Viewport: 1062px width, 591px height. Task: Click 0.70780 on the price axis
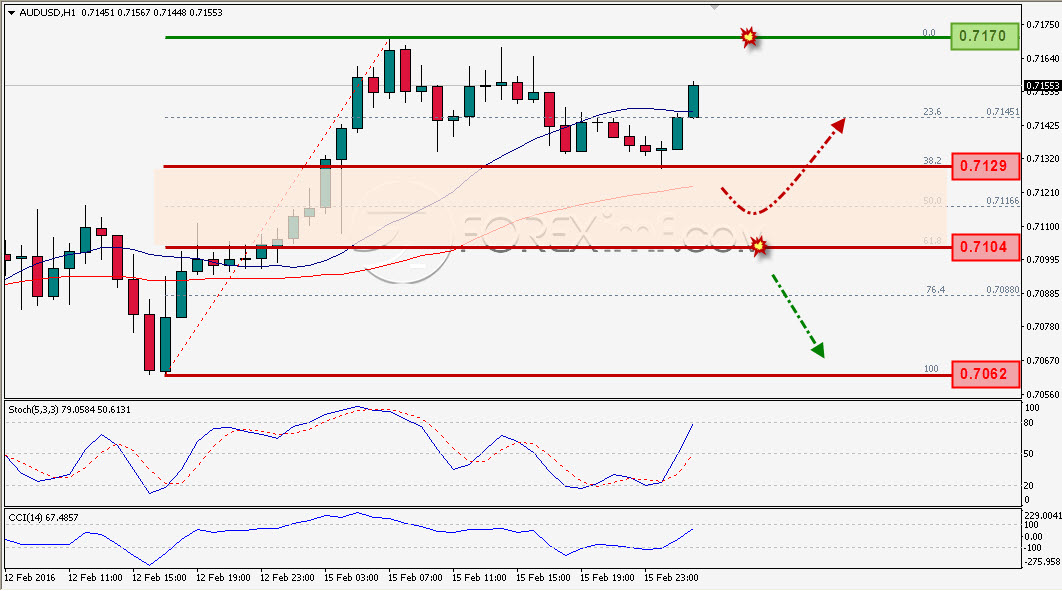(x=1043, y=327)
